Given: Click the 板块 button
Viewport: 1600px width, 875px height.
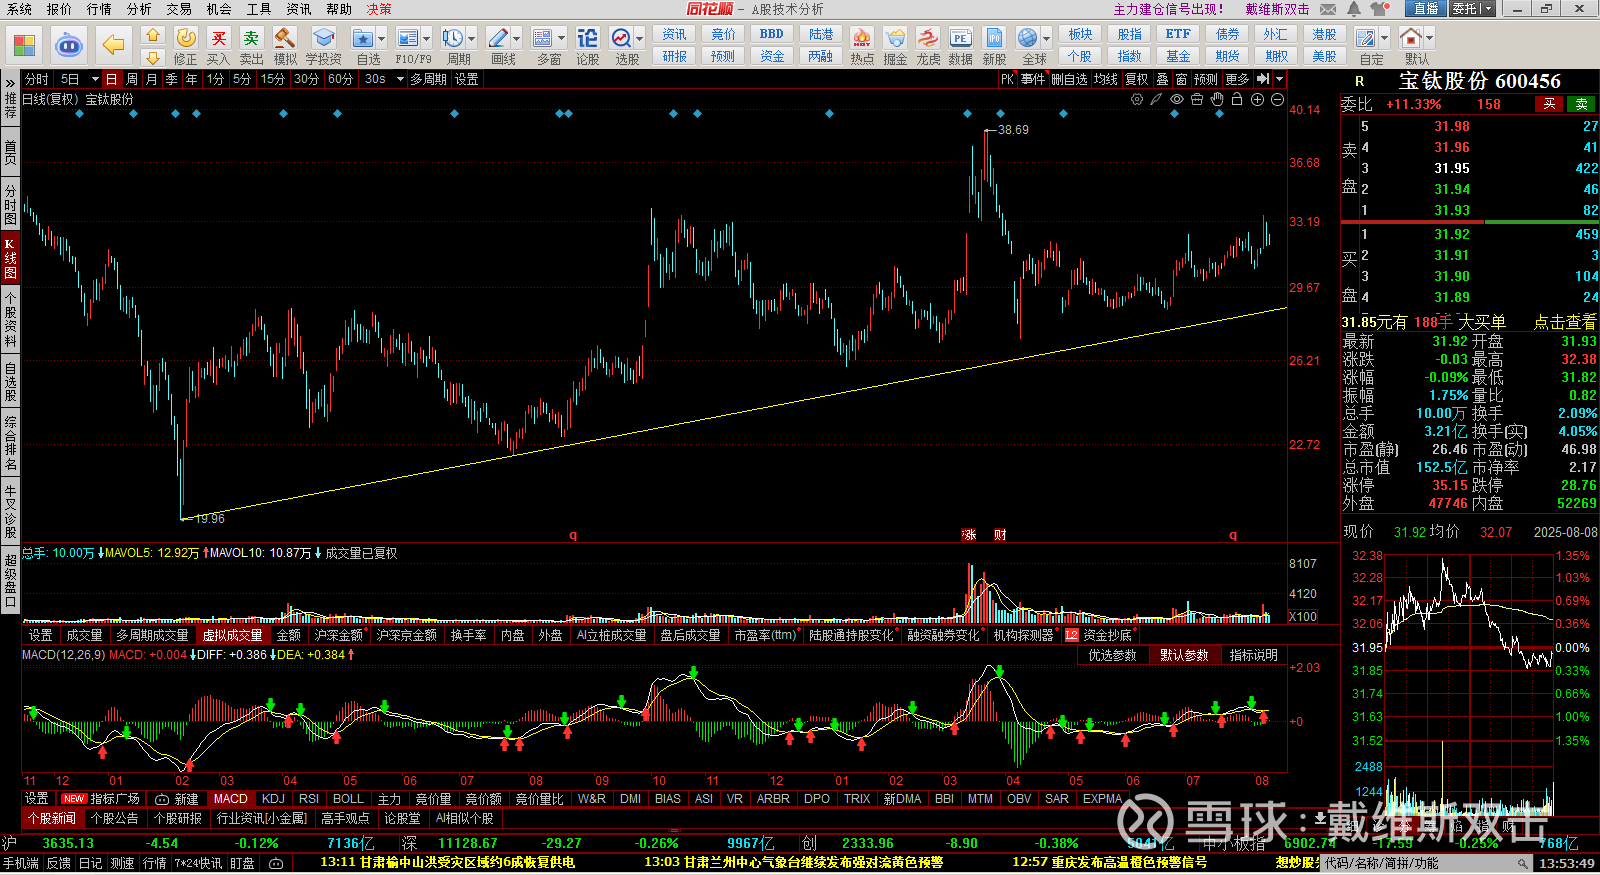Looking at the screenshot, I should pos(1080,34).
